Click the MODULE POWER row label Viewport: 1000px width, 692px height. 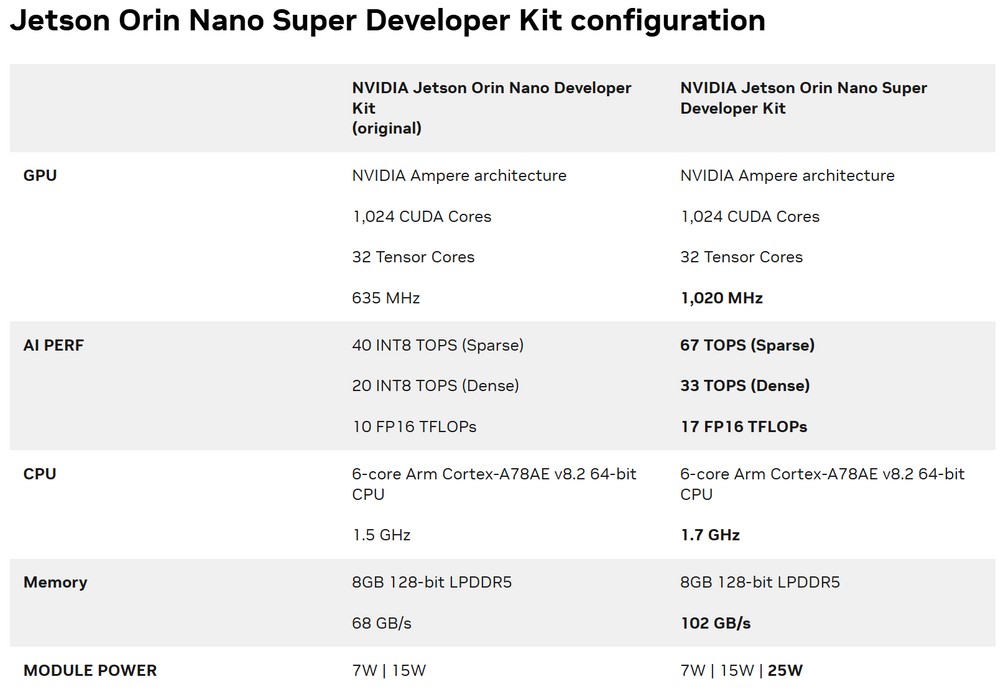pos(90,670)
